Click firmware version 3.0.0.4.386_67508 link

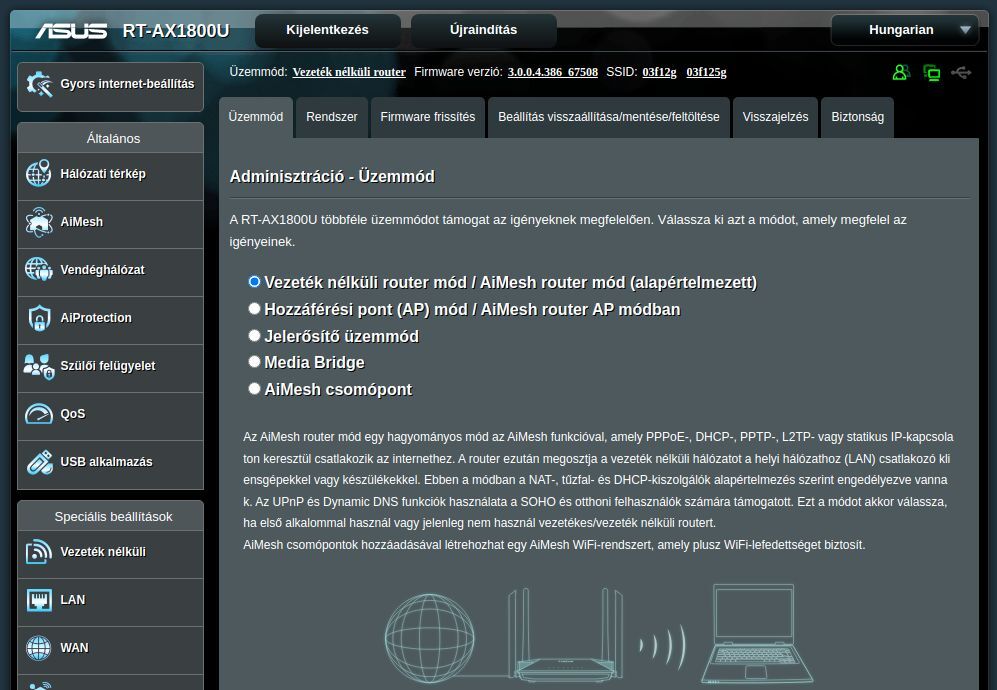(553, 72)
